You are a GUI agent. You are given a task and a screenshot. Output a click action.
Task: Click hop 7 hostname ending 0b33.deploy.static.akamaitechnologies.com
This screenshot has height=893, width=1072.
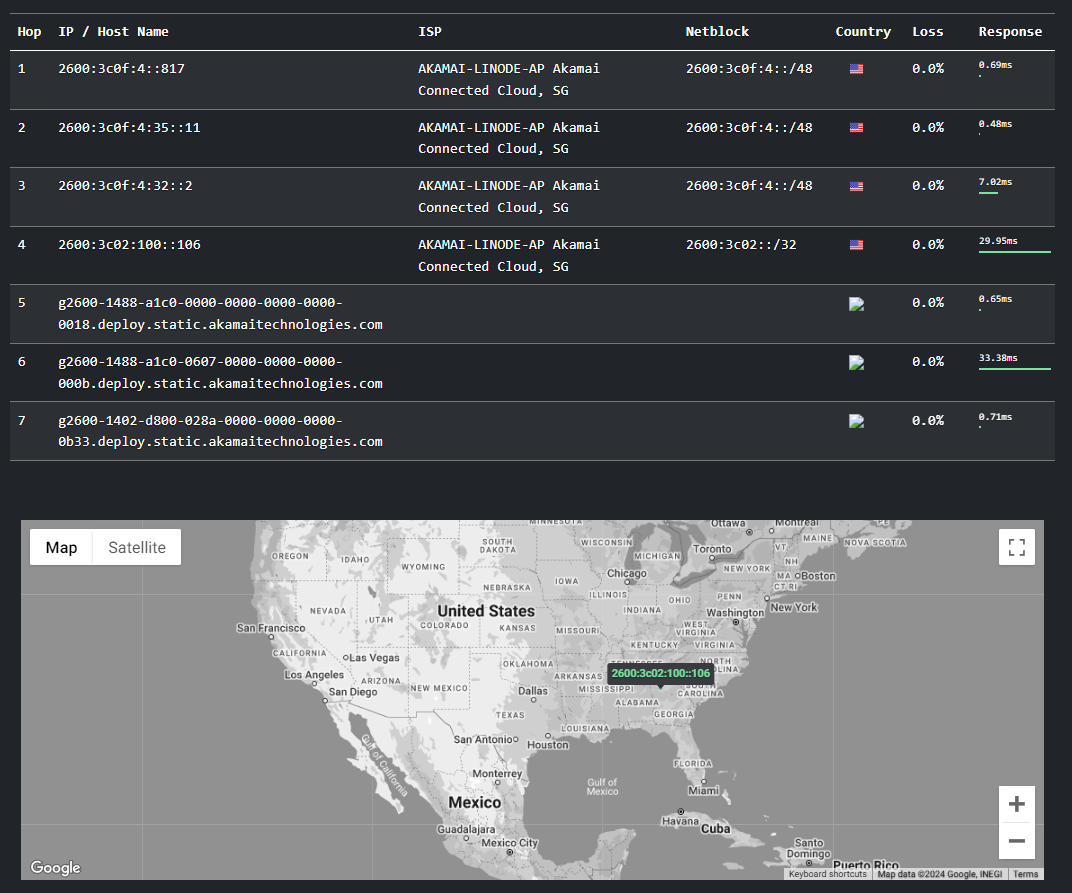[220, 431]
